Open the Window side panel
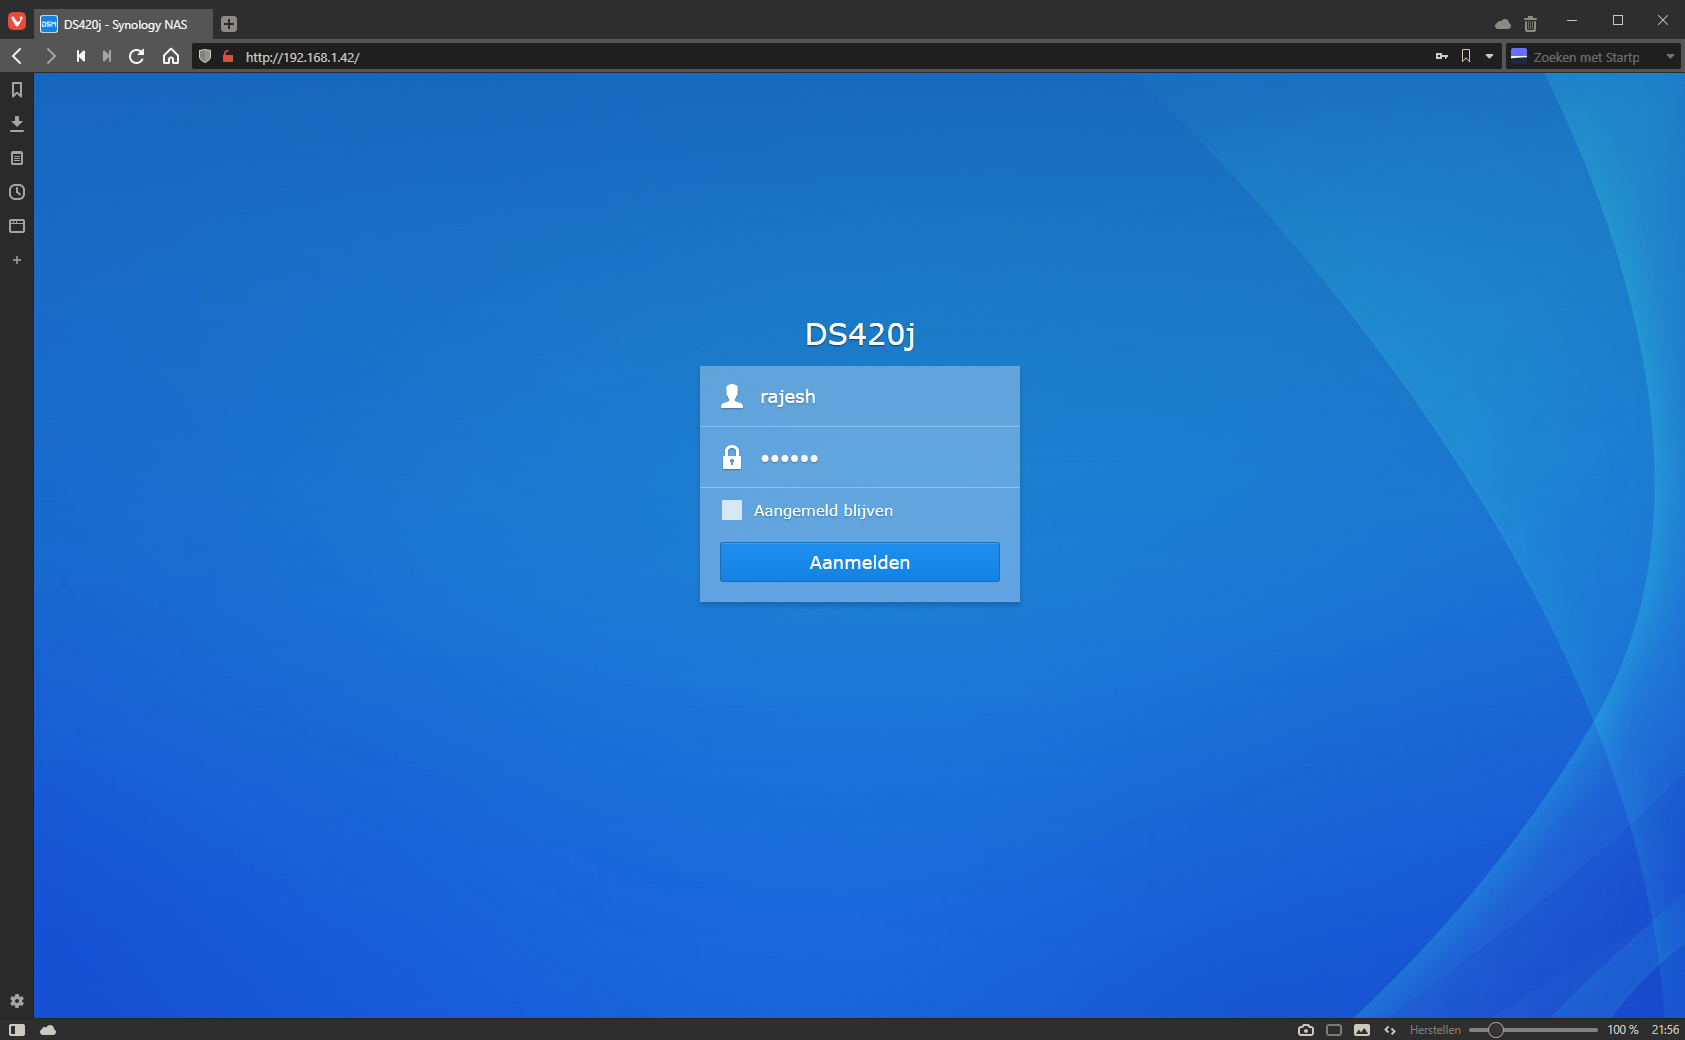Viewport: 1685px width, 1040px height. (17, 226)
